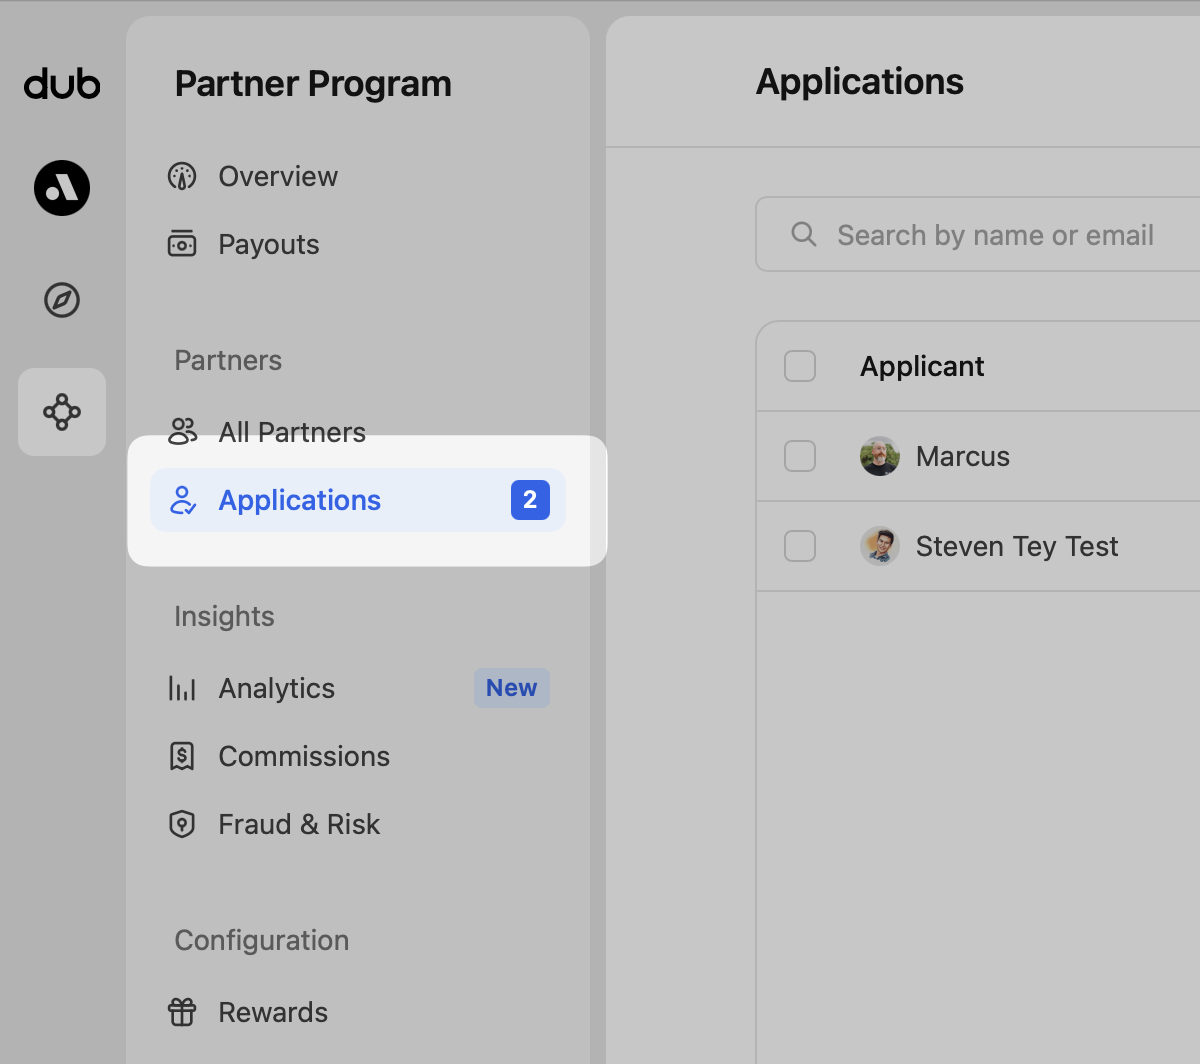Check the select-all checkbox beside Applicant

pyautogui.click(x=800, y=366)
